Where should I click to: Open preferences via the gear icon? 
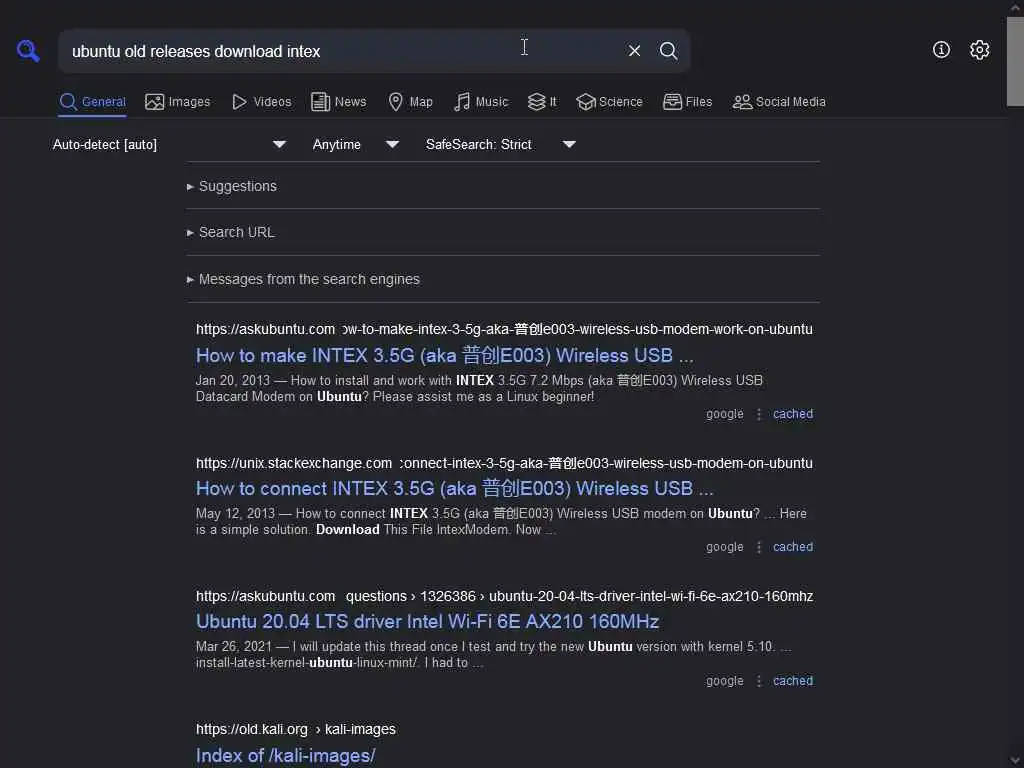click(x=979, y=50)
